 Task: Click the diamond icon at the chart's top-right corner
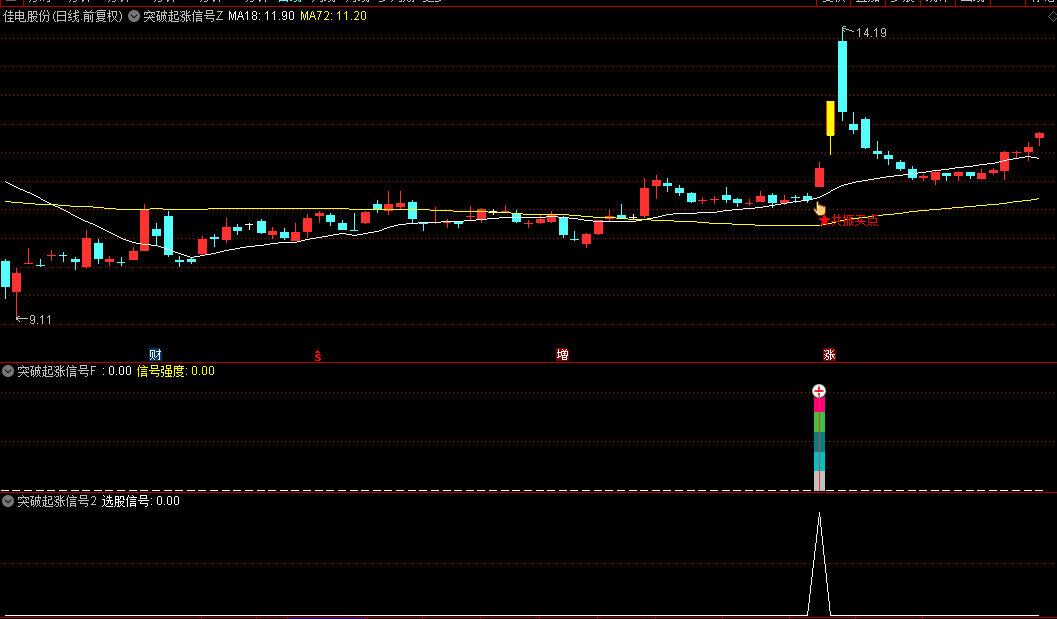coord(1052,16)
